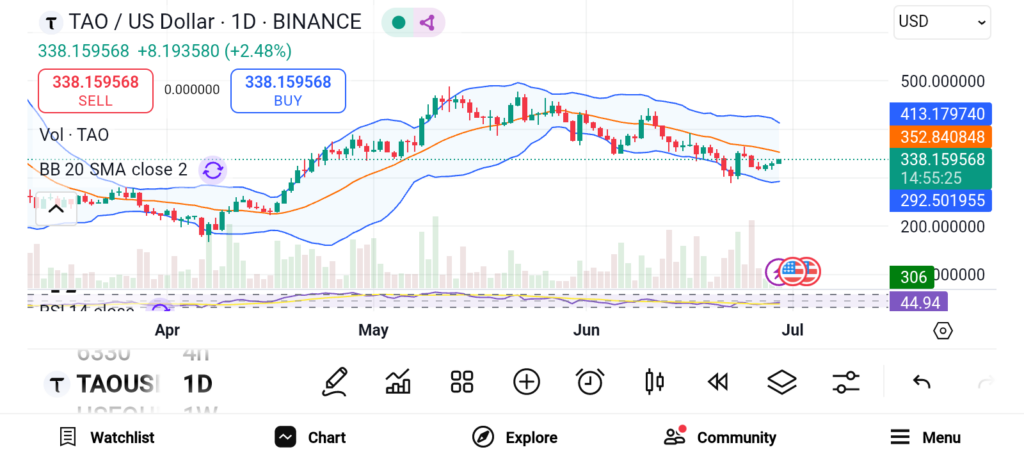Open the hexagon axis settings icon
Image resolution: width=1024 pixels, height=461 pixels.
point(942,330)
